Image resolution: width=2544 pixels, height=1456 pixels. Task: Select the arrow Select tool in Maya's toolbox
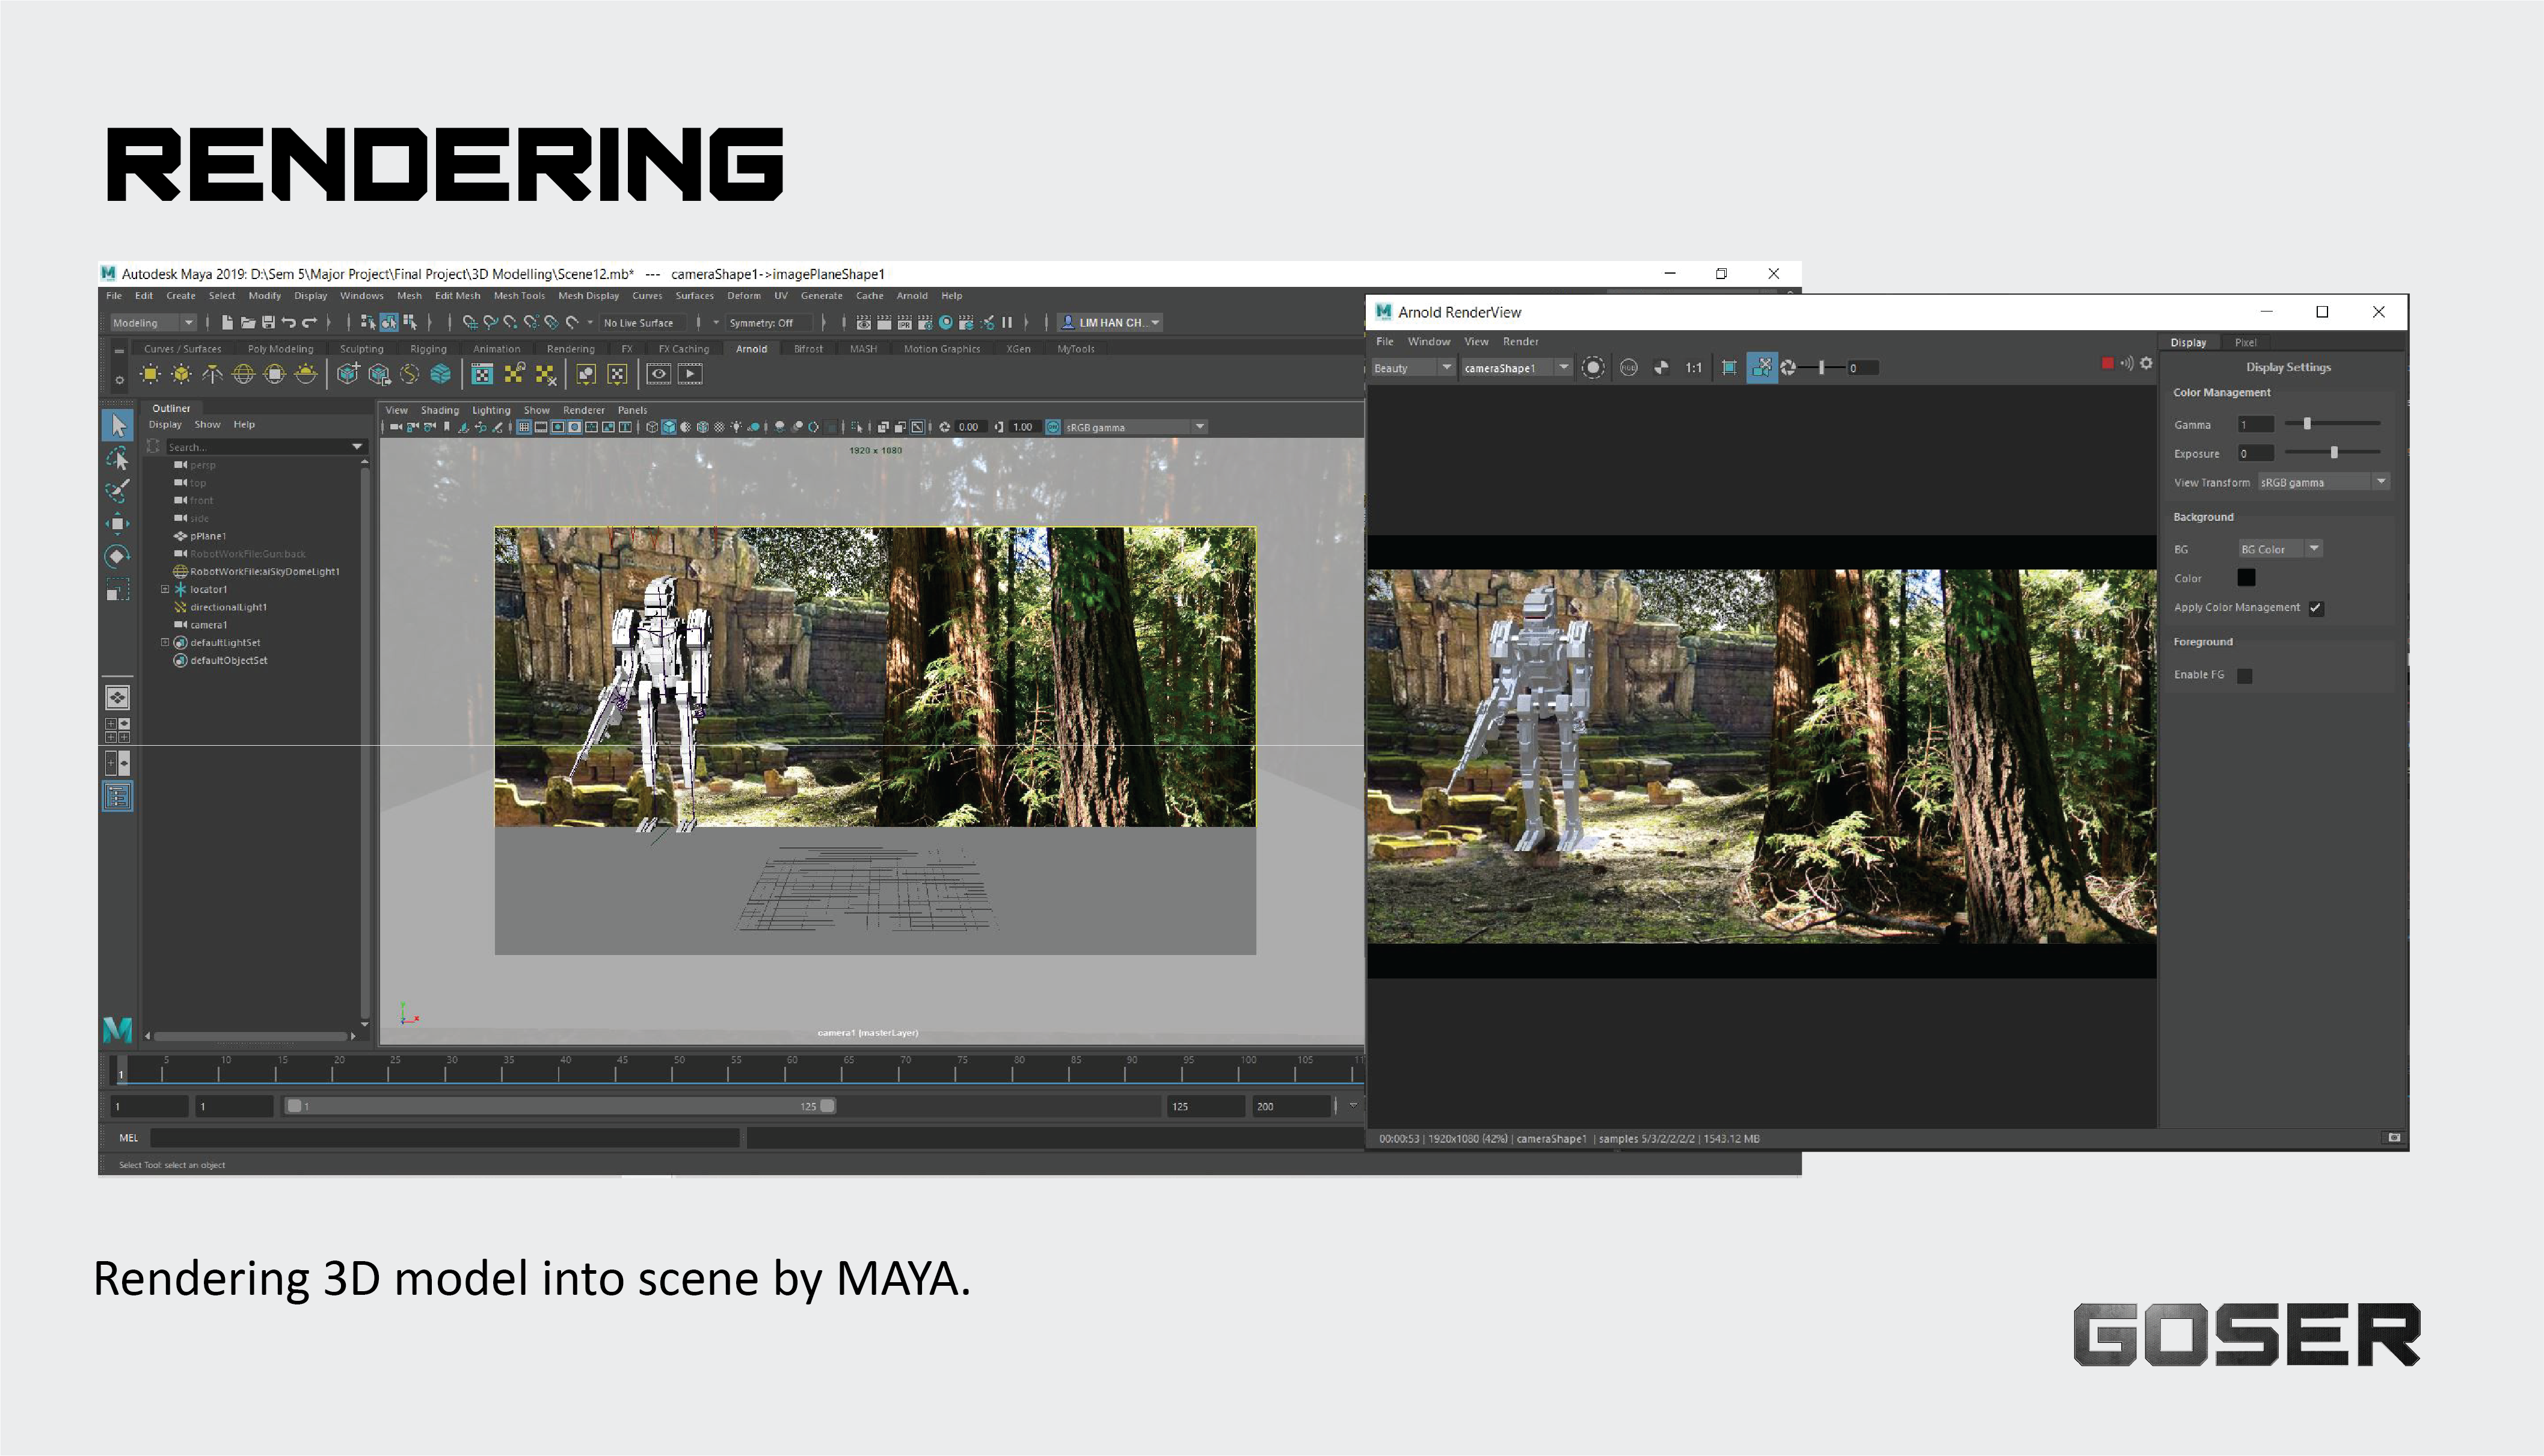pyautogui.click(x=118, y=425)
